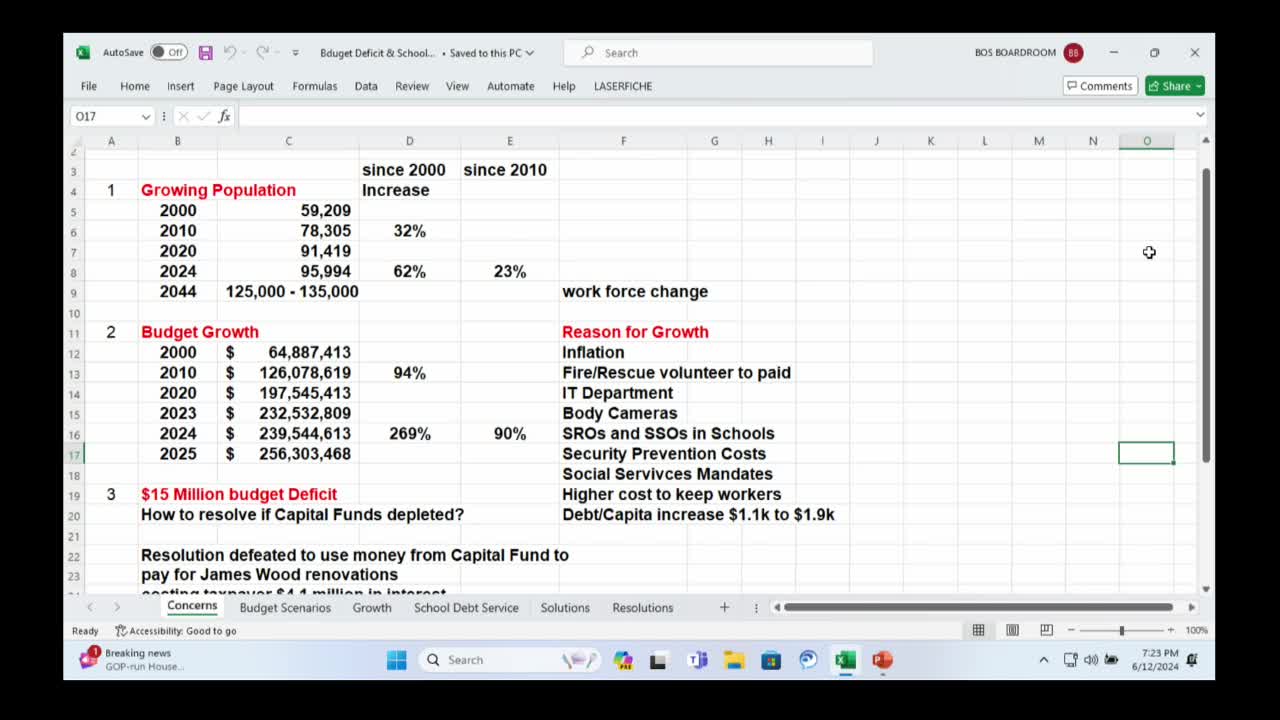
Task: Add a new sheet with plus icon
Action: click(724, 607)
